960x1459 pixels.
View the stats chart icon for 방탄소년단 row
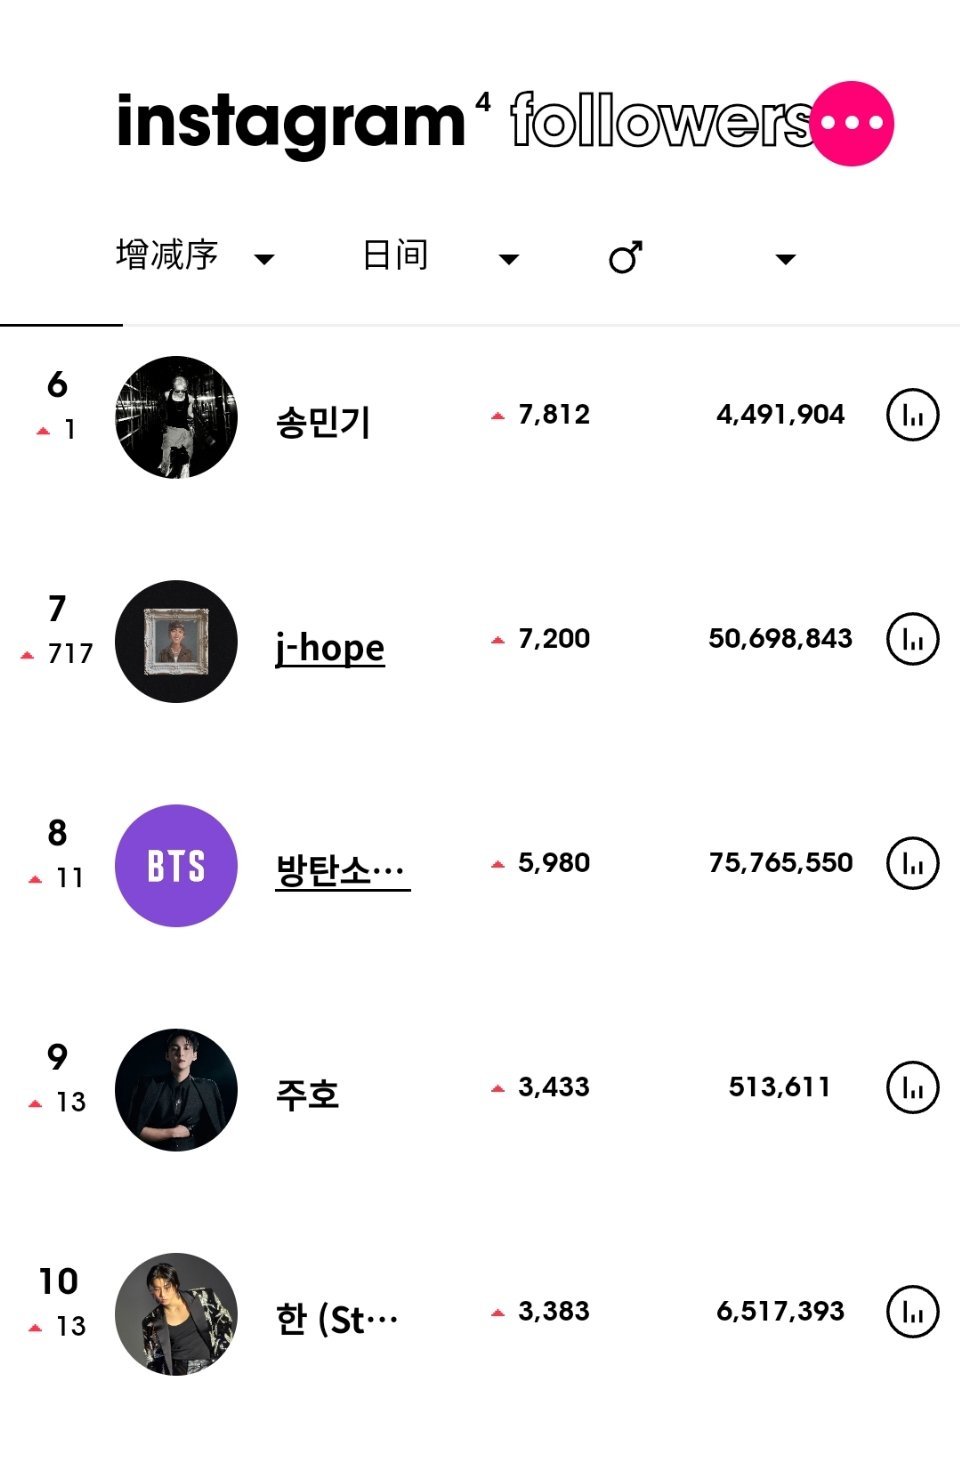[912, 863]
